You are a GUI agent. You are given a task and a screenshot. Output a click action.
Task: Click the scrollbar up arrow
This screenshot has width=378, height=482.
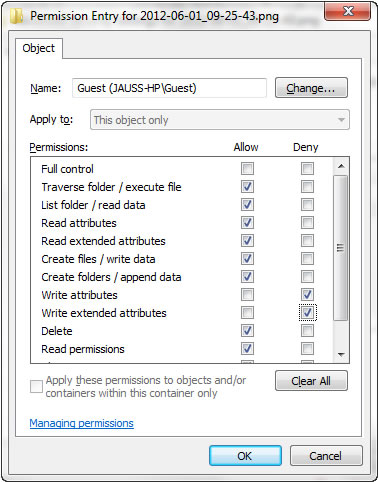coord(341,166)
